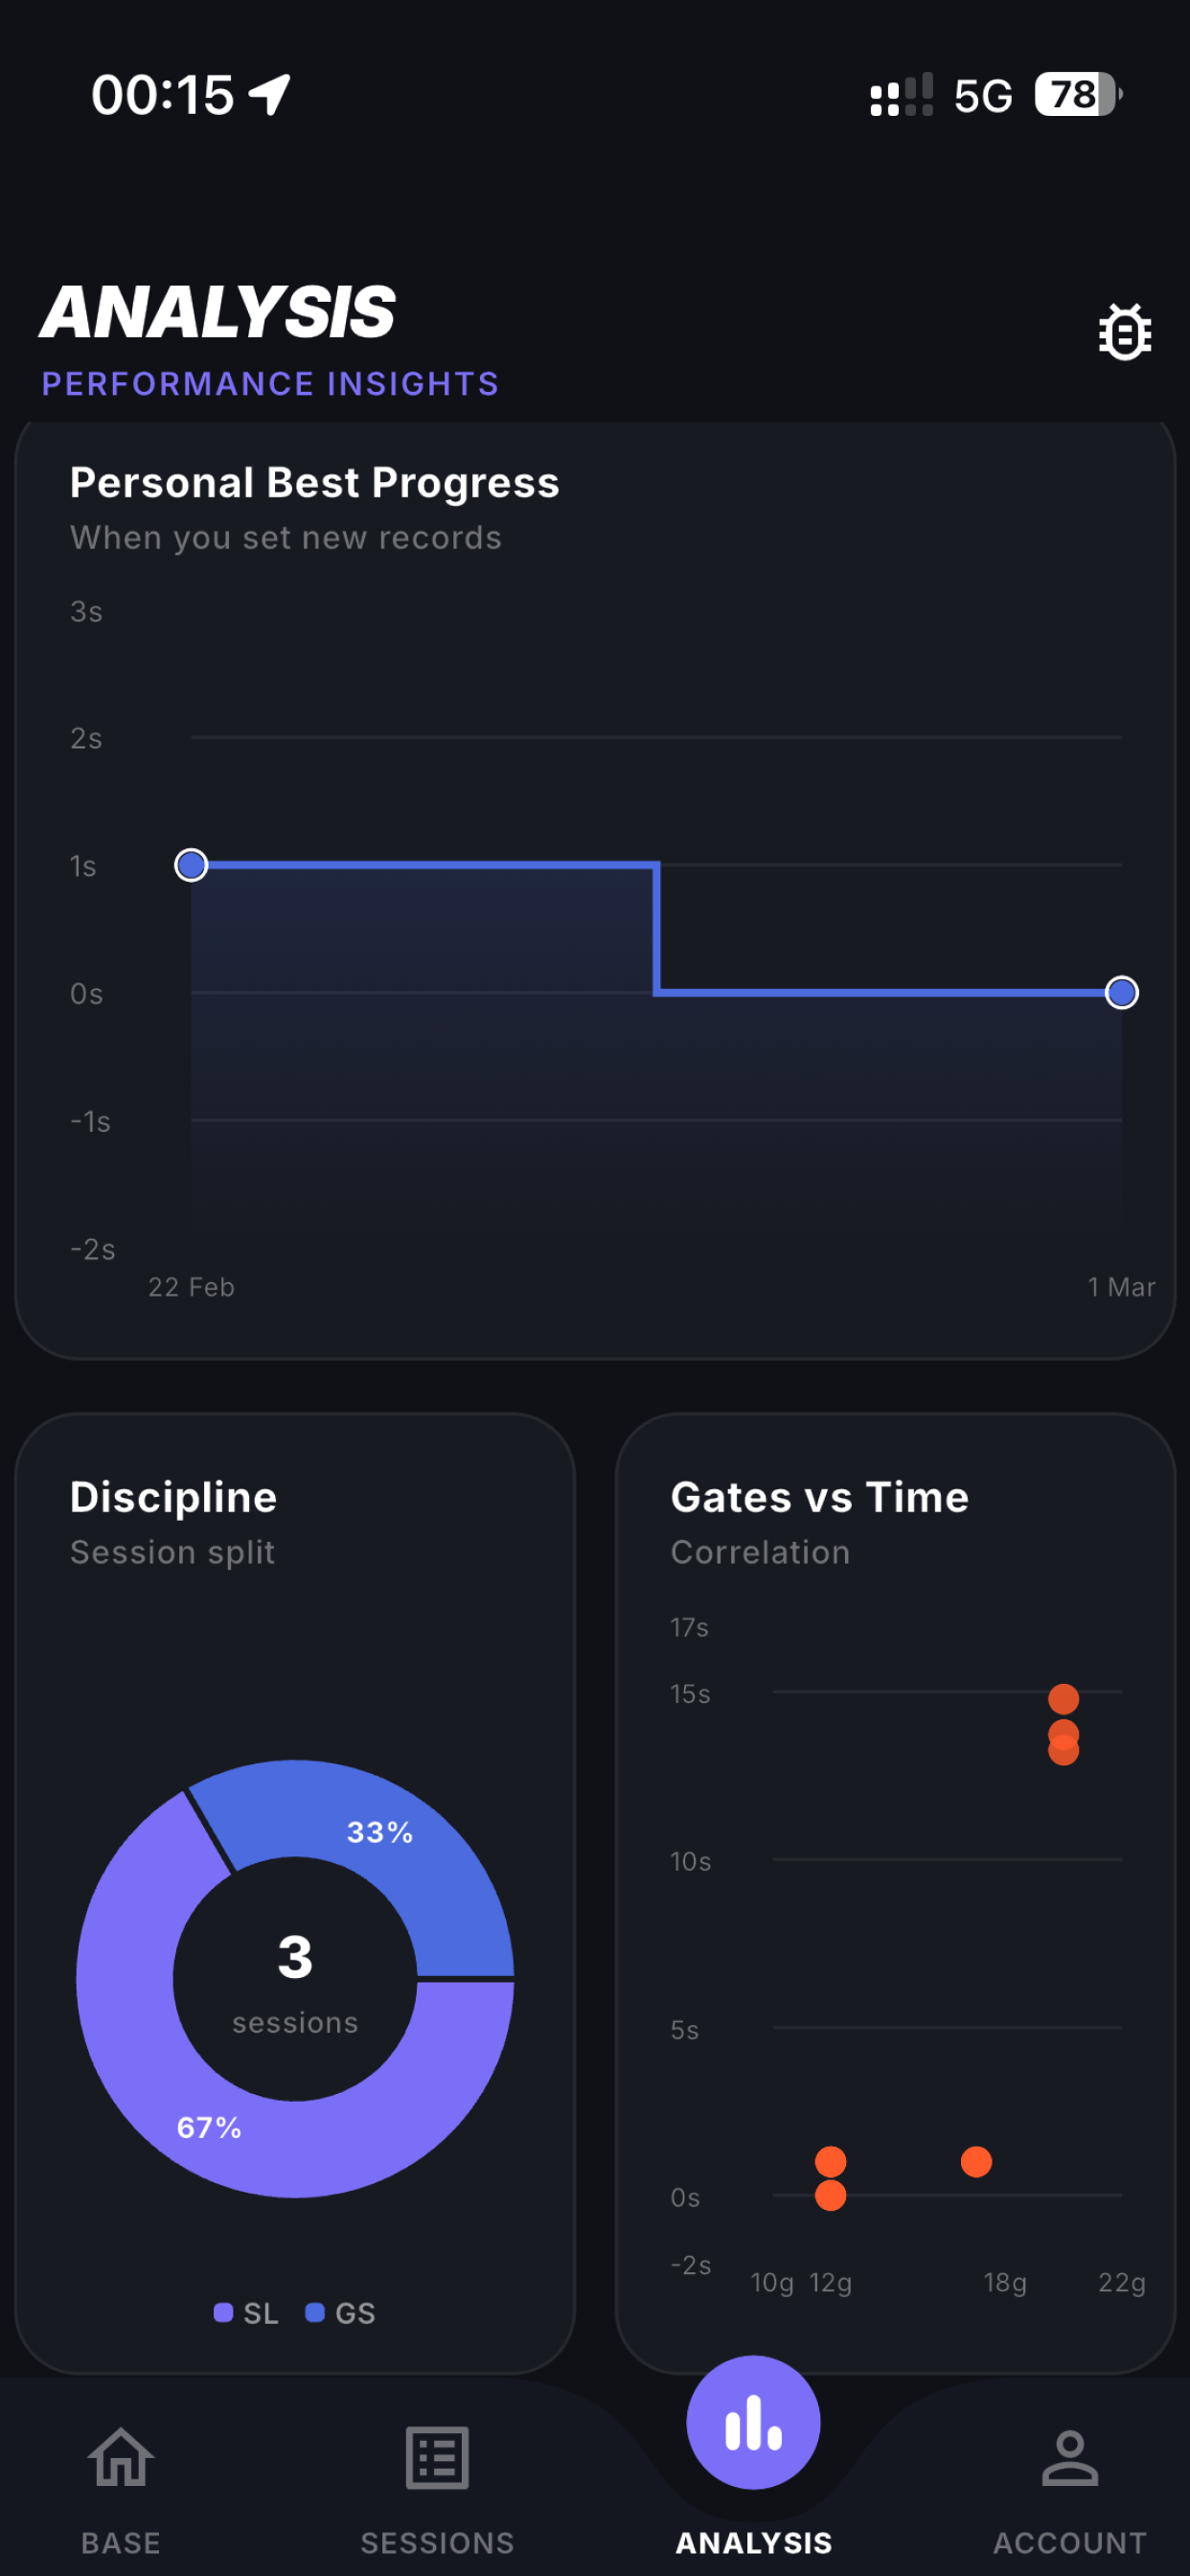Viewport: 1190px width, 2576px height.
Task: Tap the Base home icon
Action: click(x=121, y=2457)
